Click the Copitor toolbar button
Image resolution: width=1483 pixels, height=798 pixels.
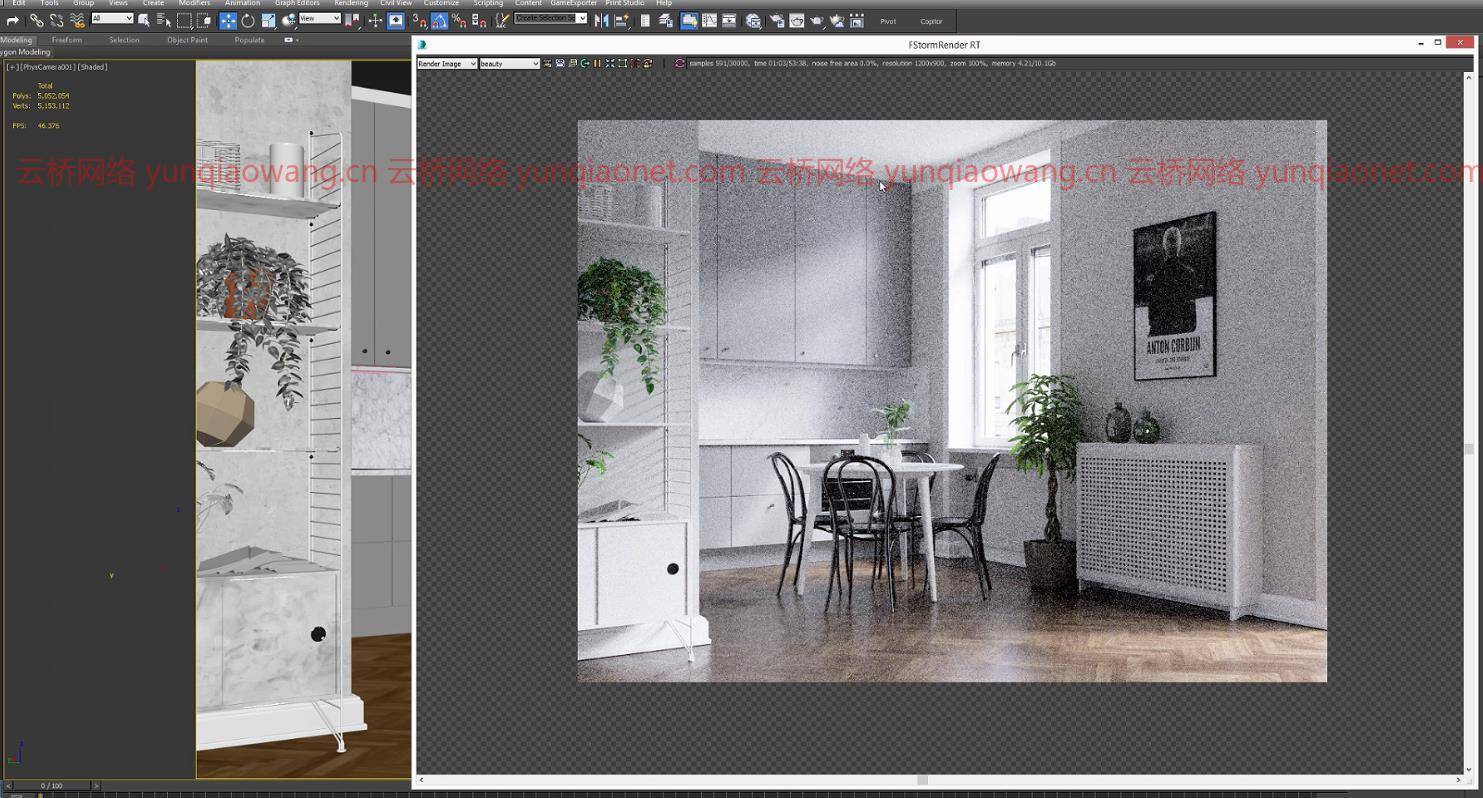pyautogui.click(x=931, y=21)
